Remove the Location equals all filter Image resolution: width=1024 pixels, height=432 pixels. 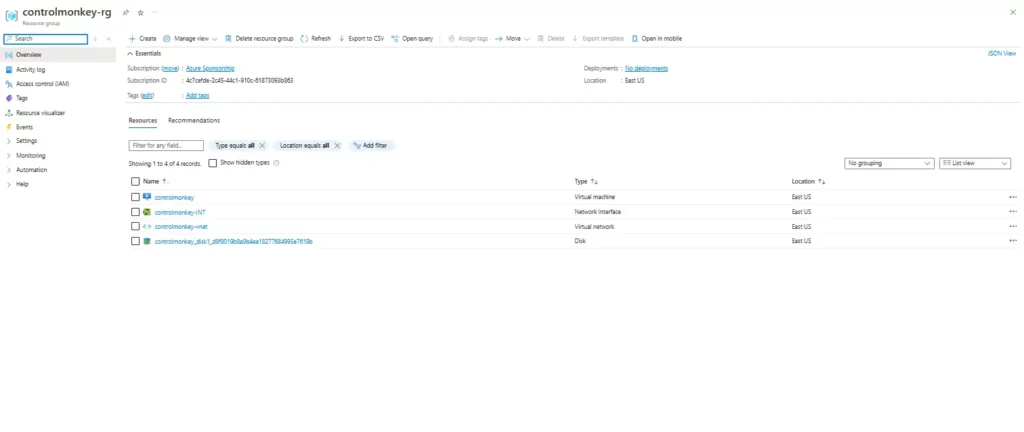[x=337, y=146]
